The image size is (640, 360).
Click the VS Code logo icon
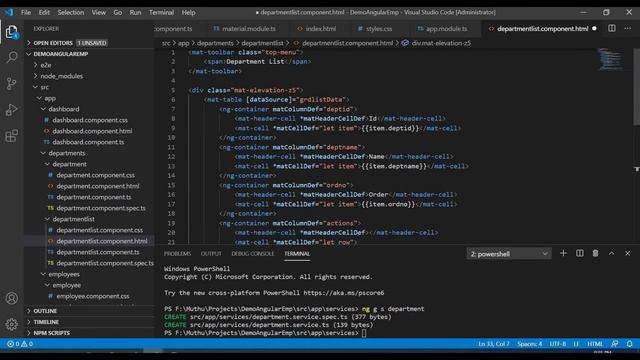click(x=9, y=12)
